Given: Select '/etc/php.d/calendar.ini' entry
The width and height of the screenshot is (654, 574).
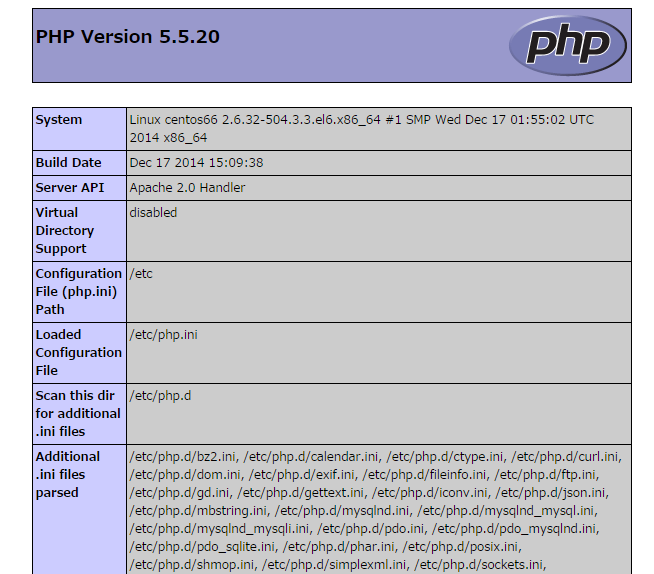Looking at the screenshot, I should 311,457.
